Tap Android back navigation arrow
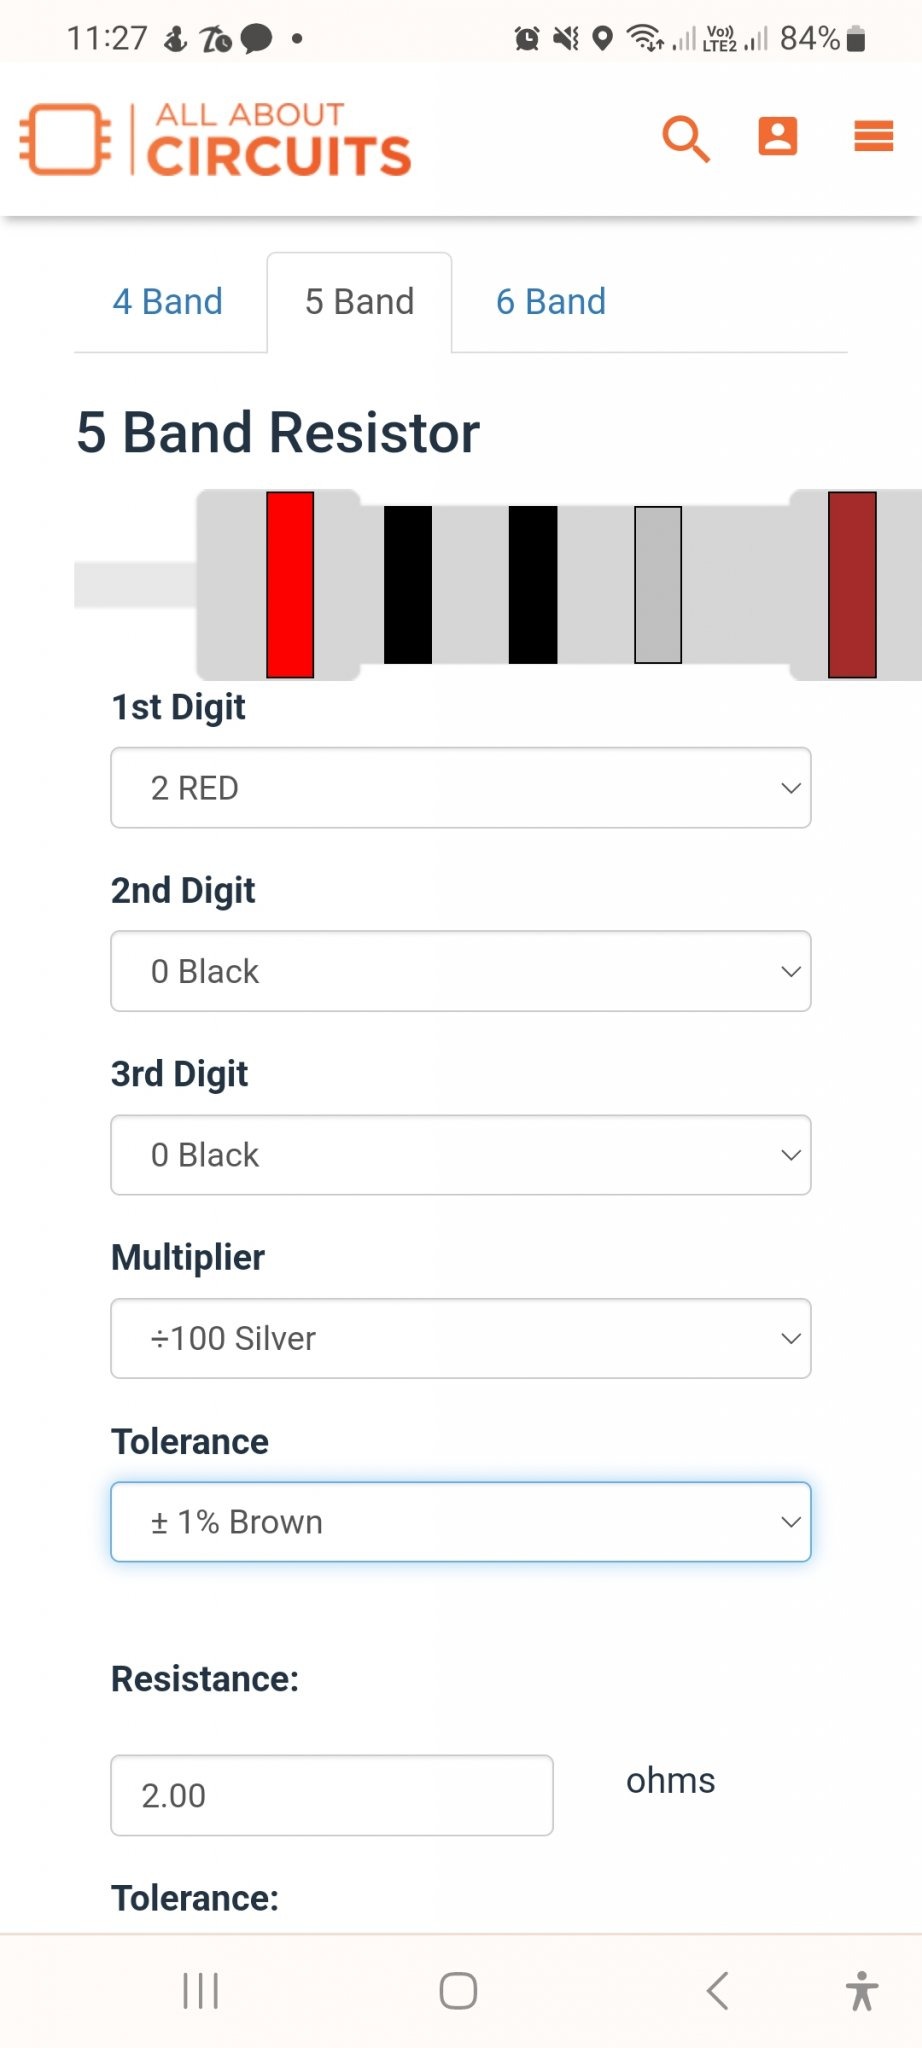Screen dimensions: 922x2048 (x=717, y=1990)
